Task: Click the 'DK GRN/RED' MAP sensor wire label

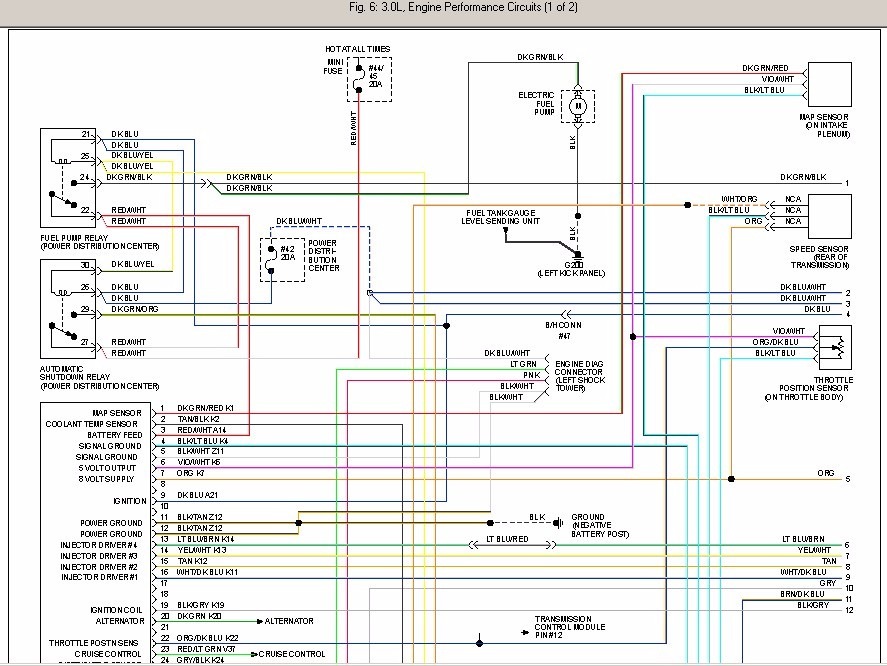Action: (x=765, y=68)
